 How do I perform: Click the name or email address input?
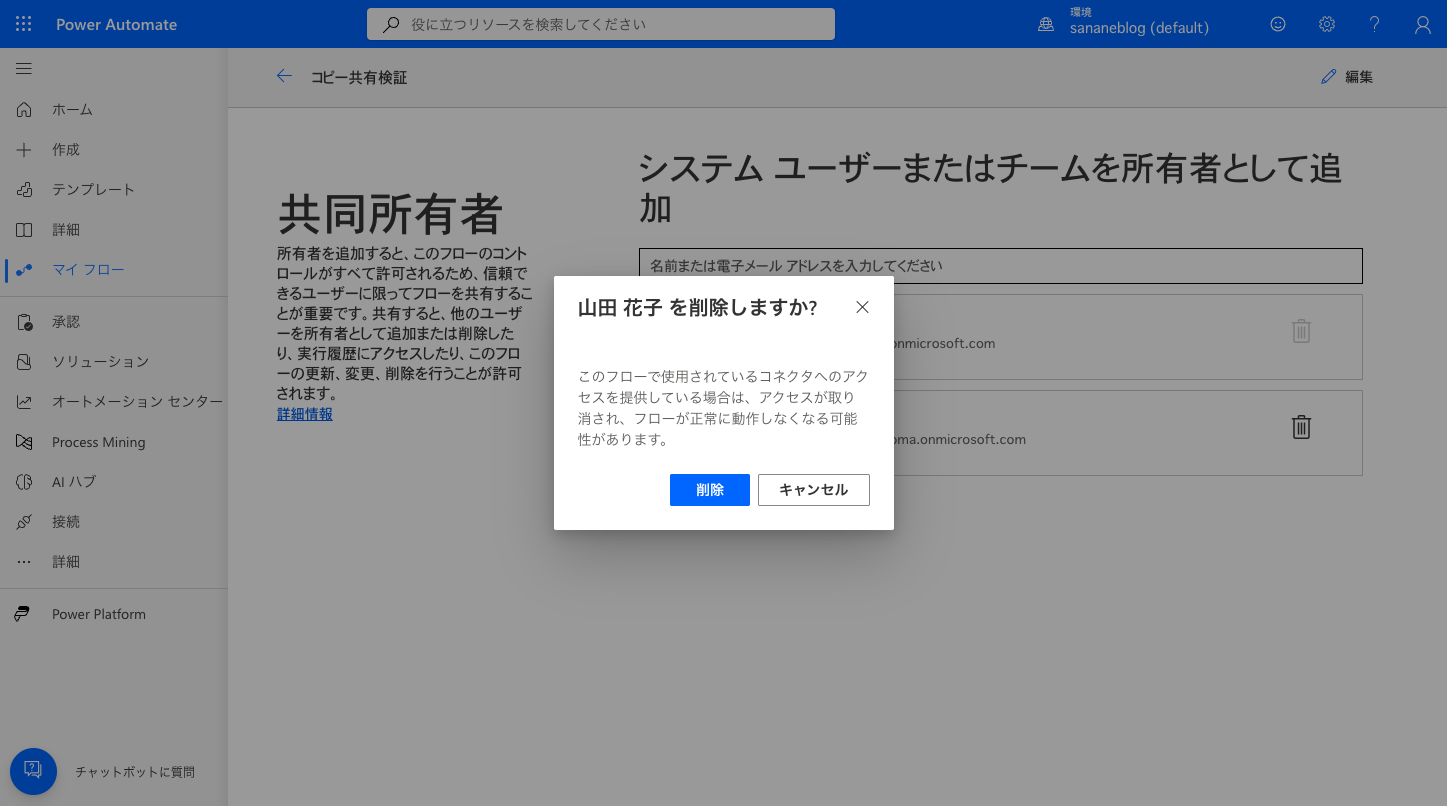pyautogui.click(x=1001, y=266)
